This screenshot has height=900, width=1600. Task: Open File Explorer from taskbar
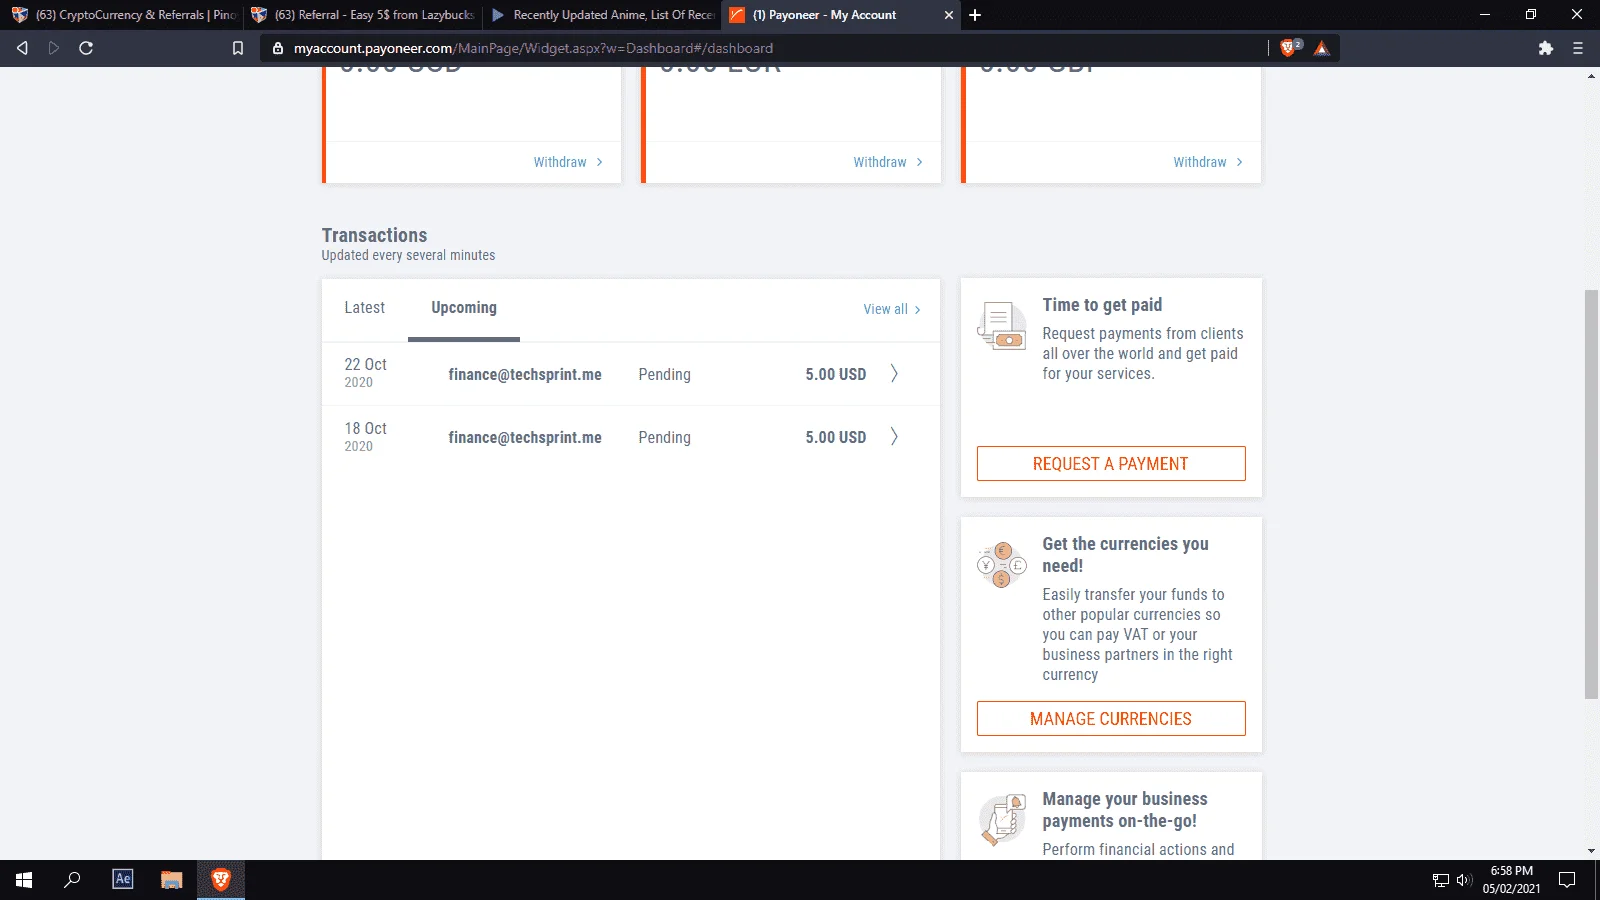(172, 880)
